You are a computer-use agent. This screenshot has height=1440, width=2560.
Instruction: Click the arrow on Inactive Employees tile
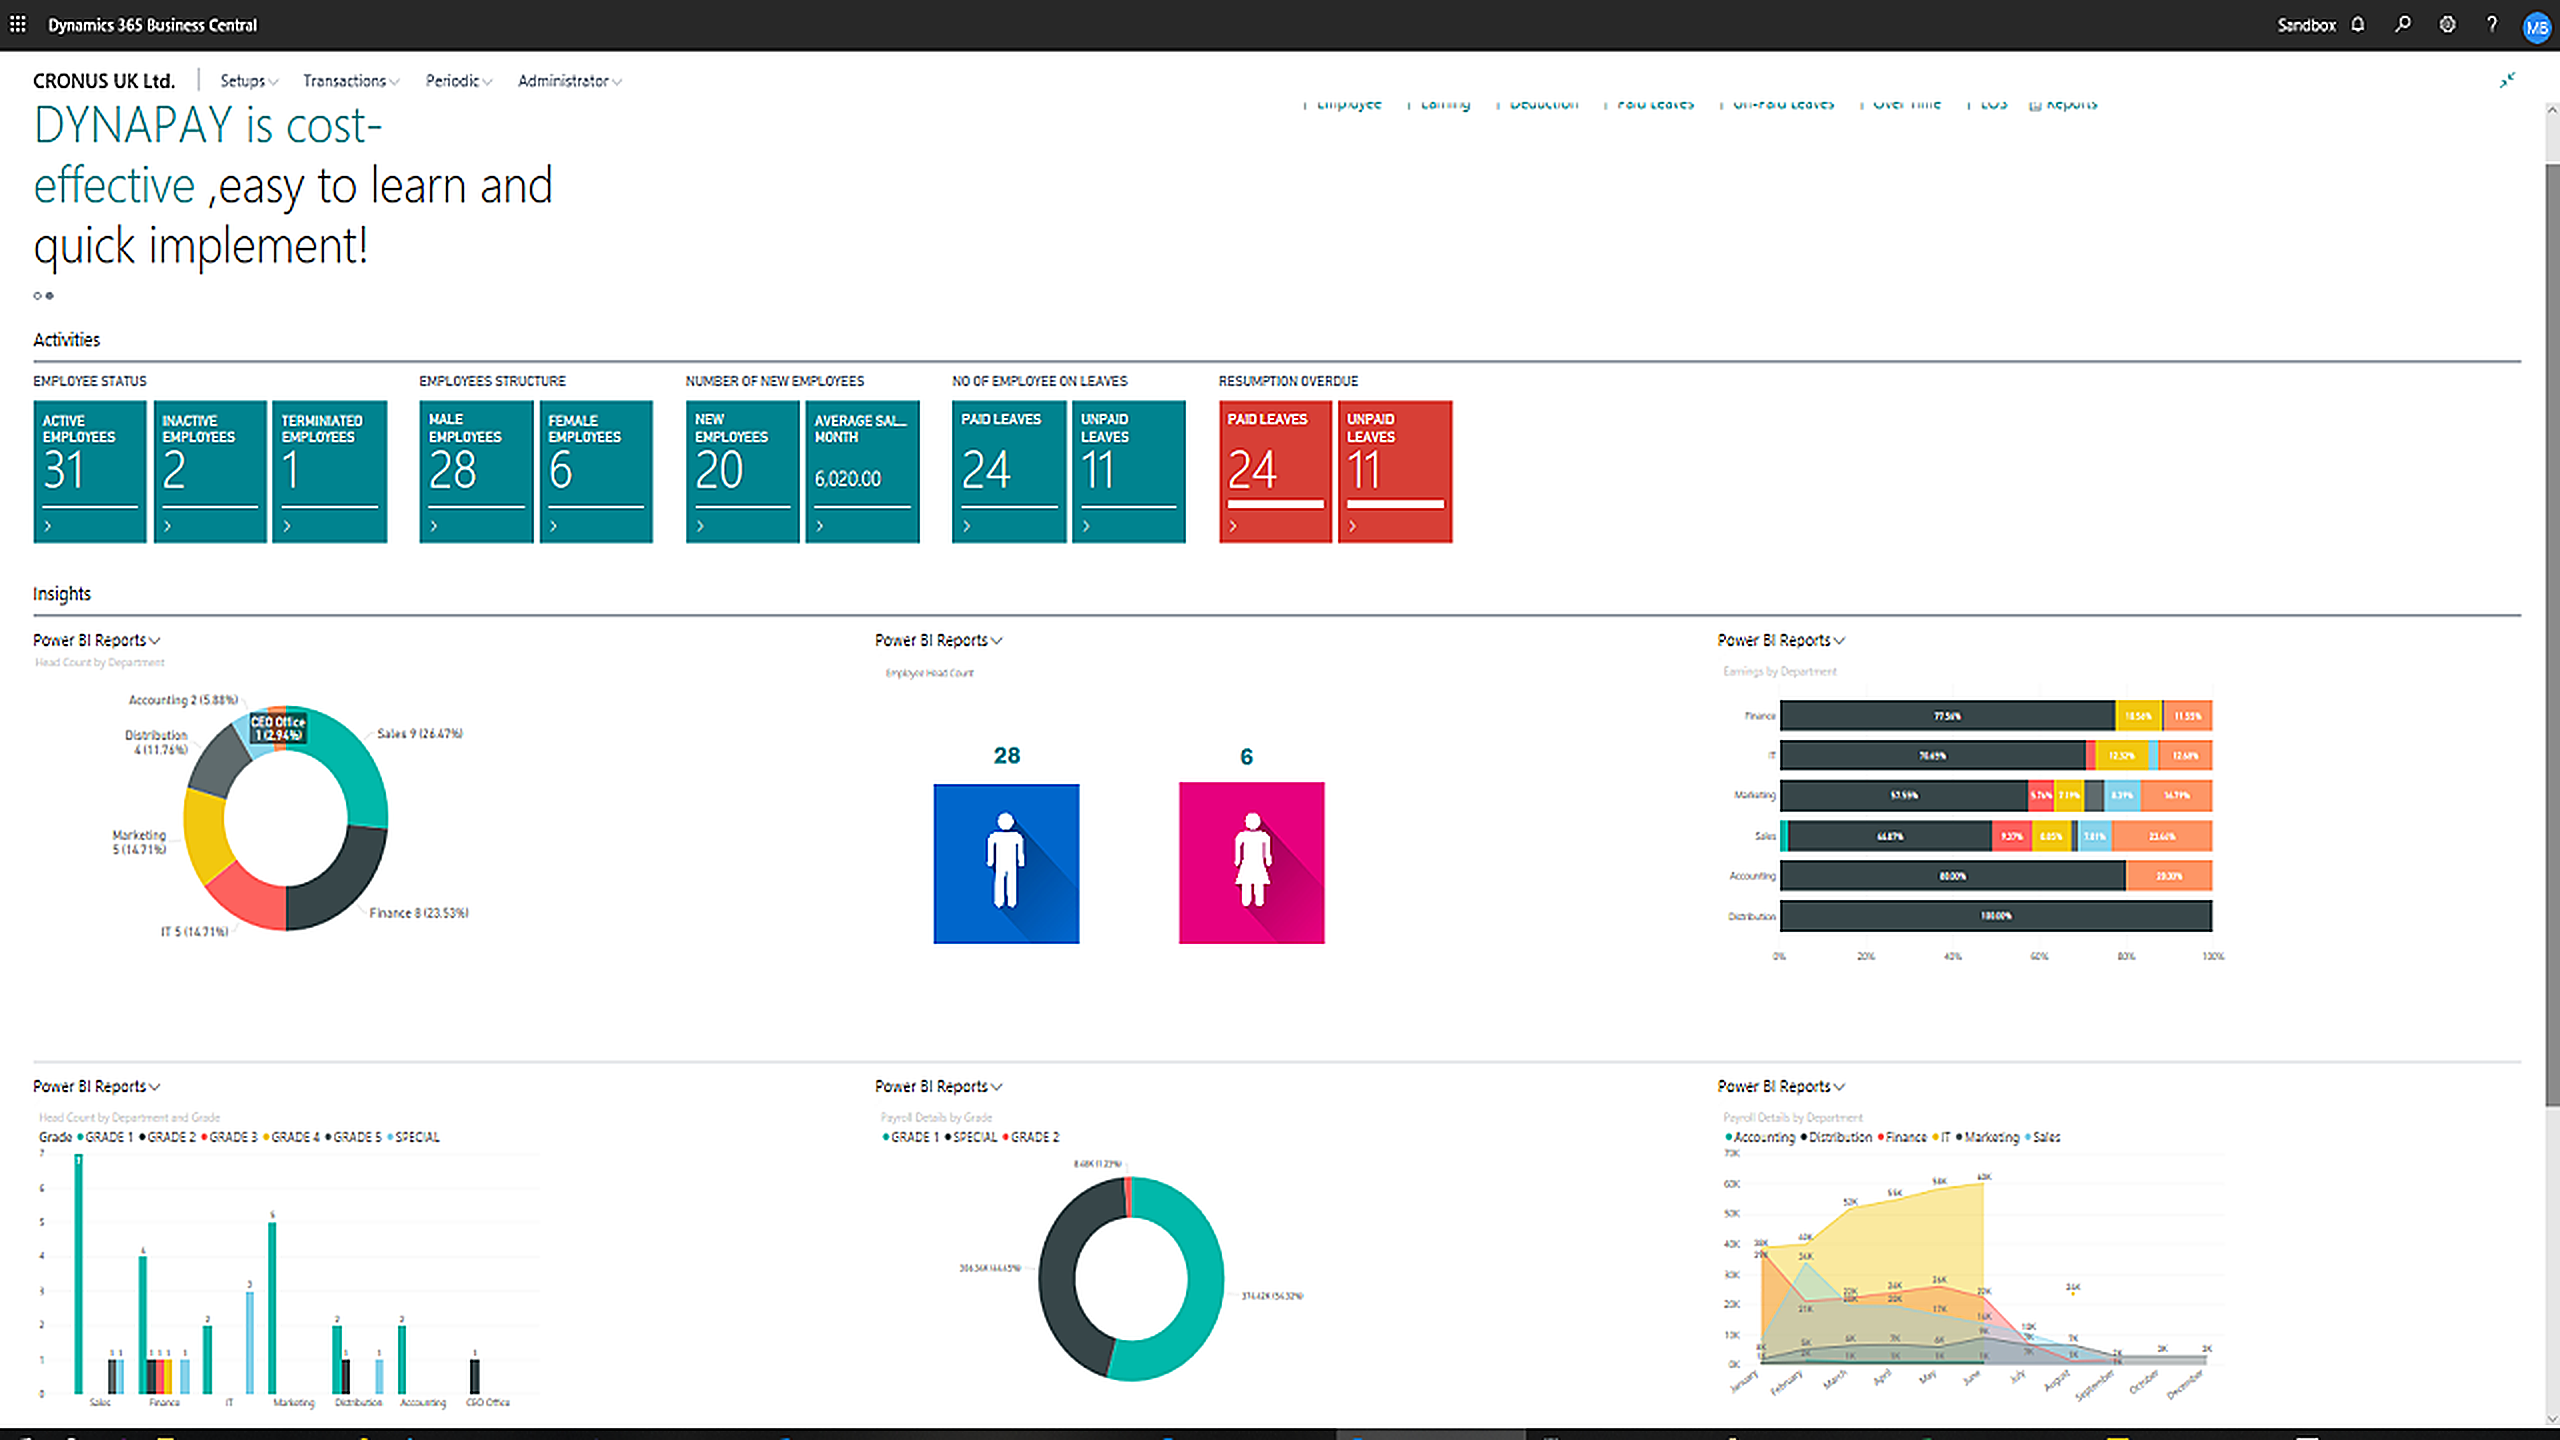168,526
